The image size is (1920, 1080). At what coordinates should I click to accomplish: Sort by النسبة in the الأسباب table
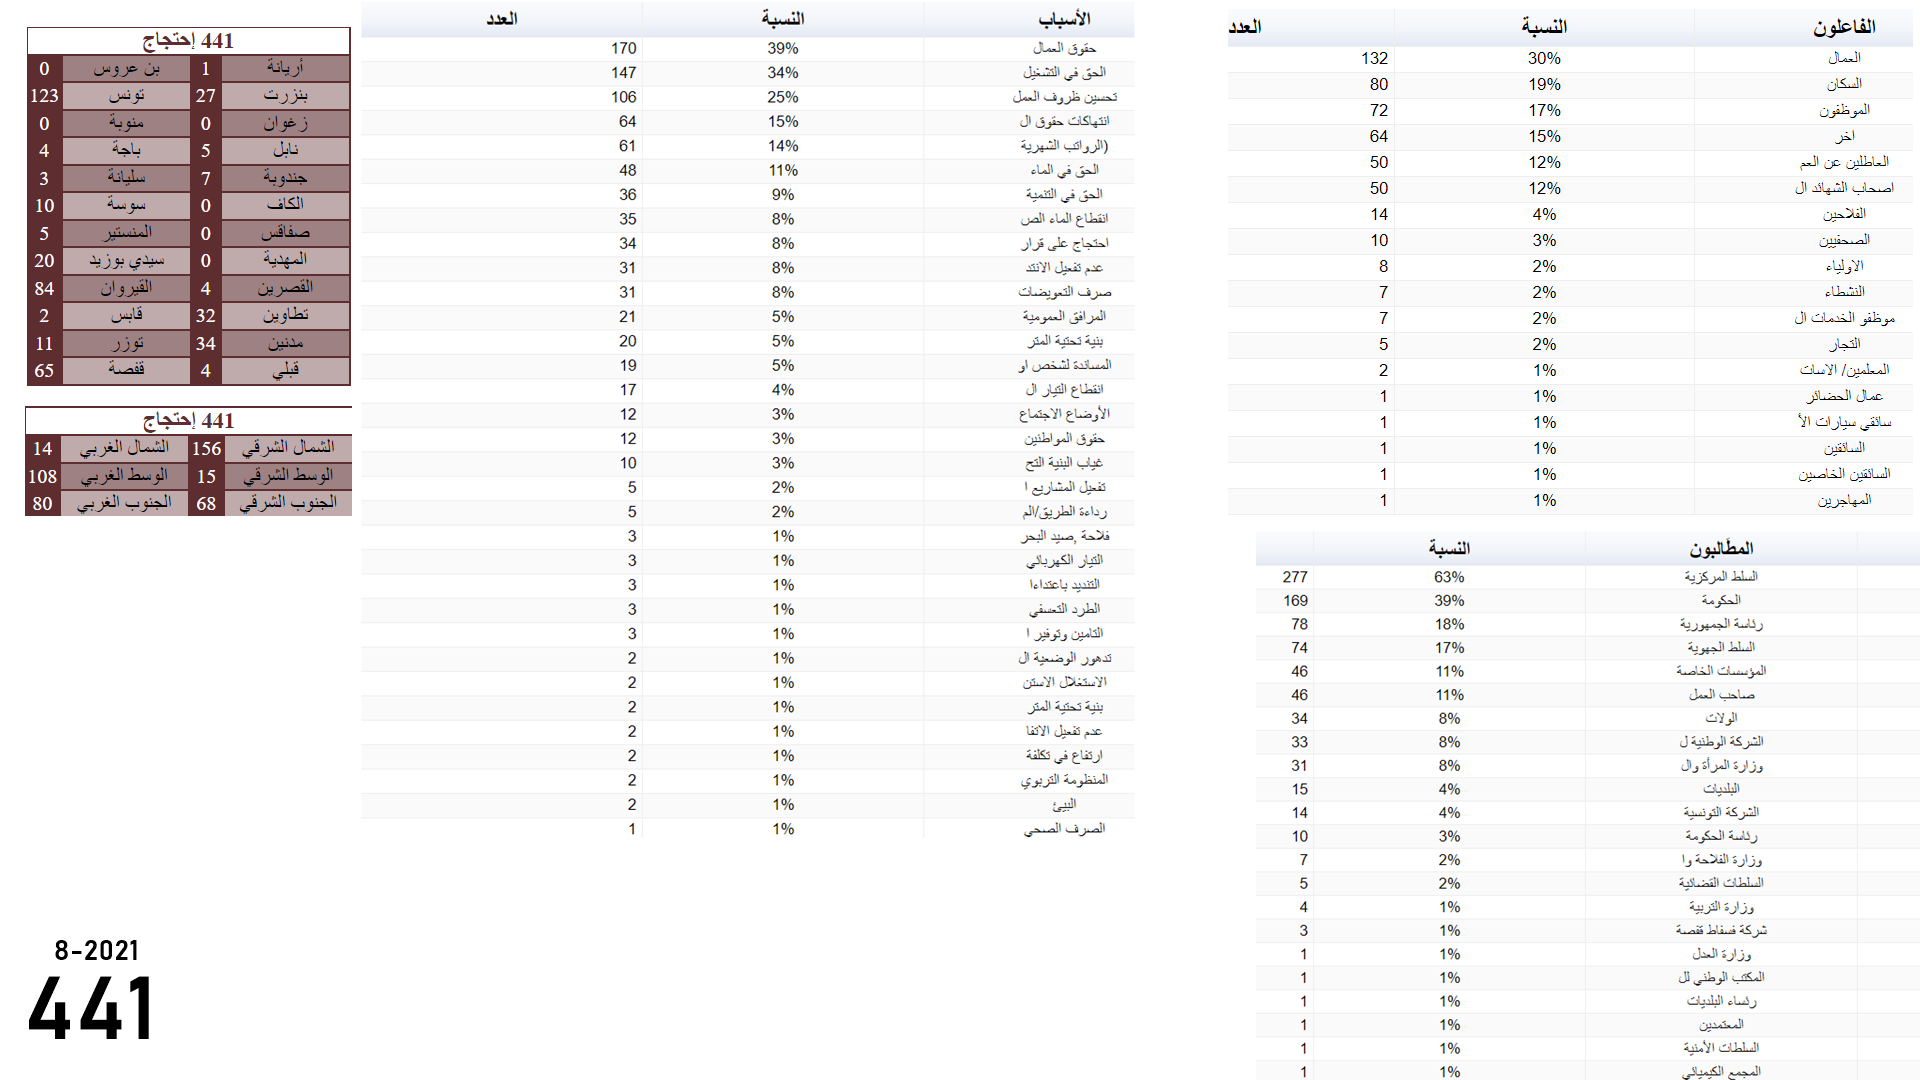(782, 19)
